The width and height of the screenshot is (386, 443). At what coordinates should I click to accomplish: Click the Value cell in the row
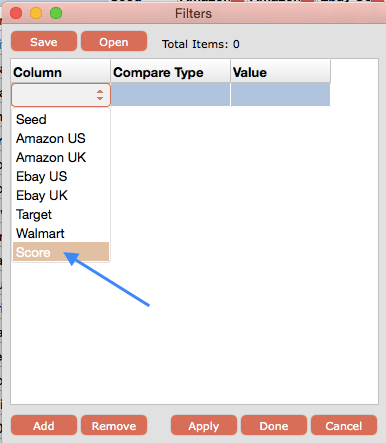point(280,95)
